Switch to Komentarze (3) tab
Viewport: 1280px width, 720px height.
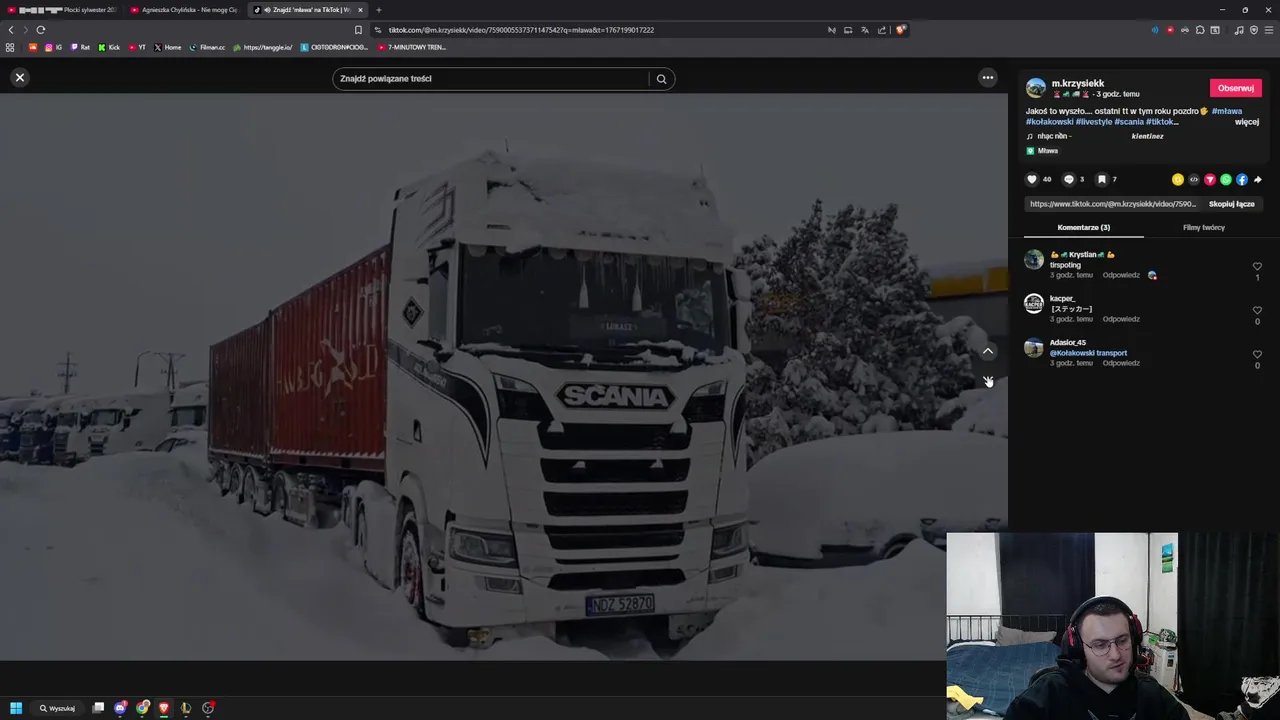point(1084,228)
